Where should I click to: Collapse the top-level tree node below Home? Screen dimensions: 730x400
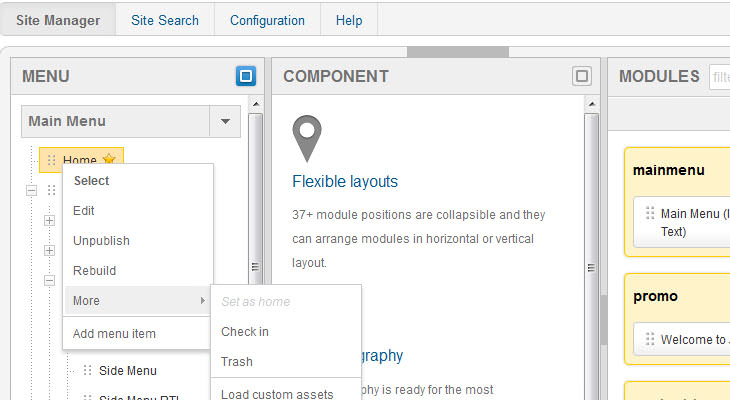31,190
